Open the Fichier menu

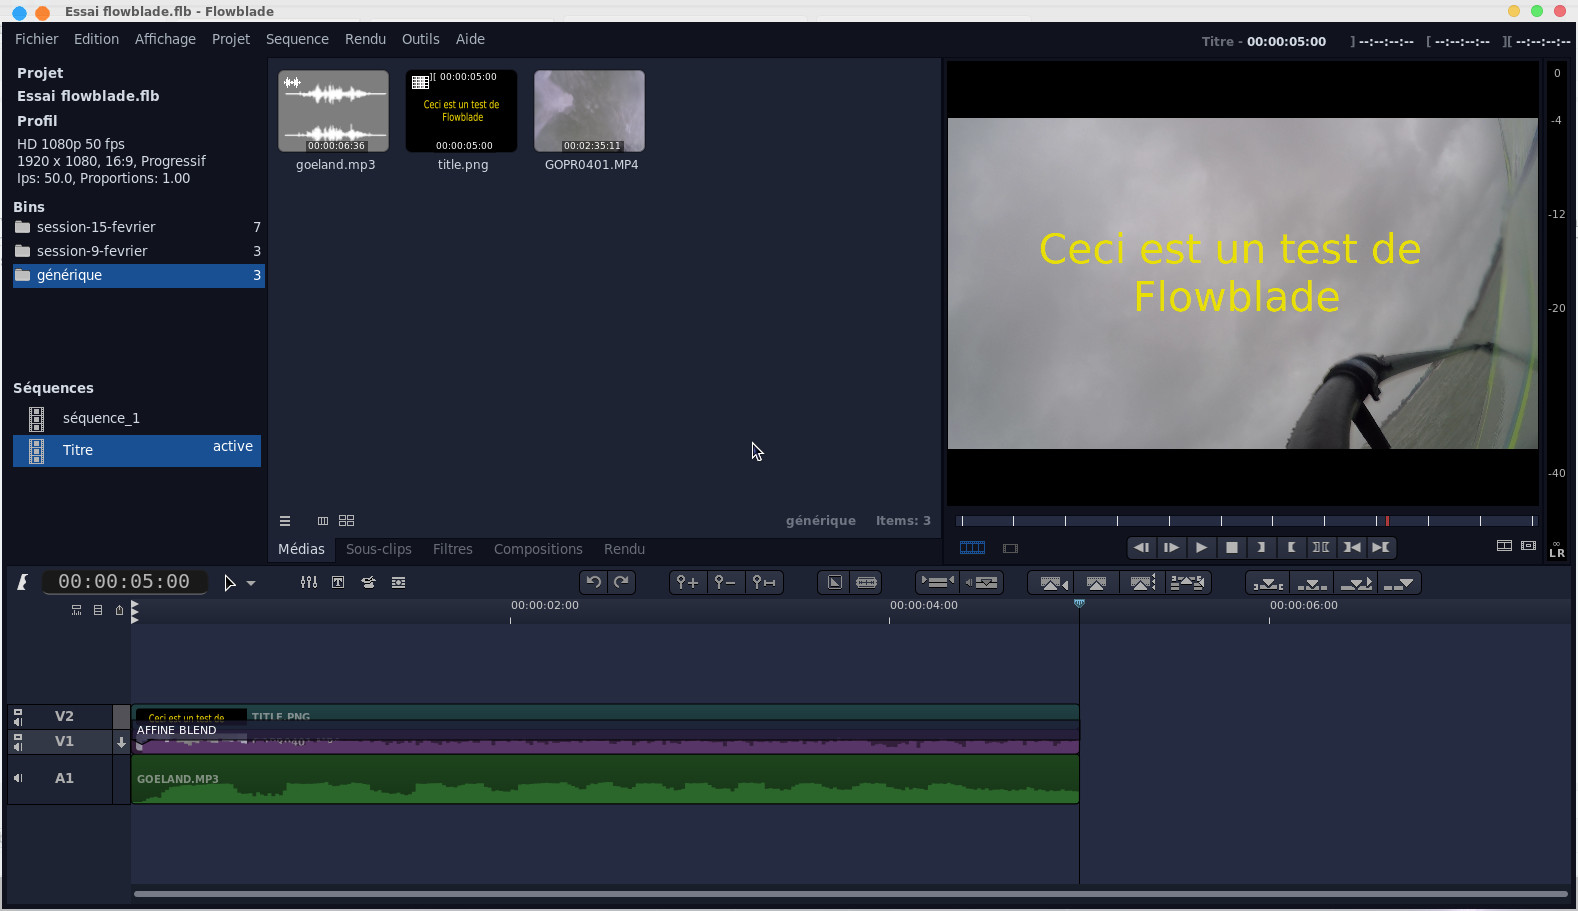click(36, 39)
